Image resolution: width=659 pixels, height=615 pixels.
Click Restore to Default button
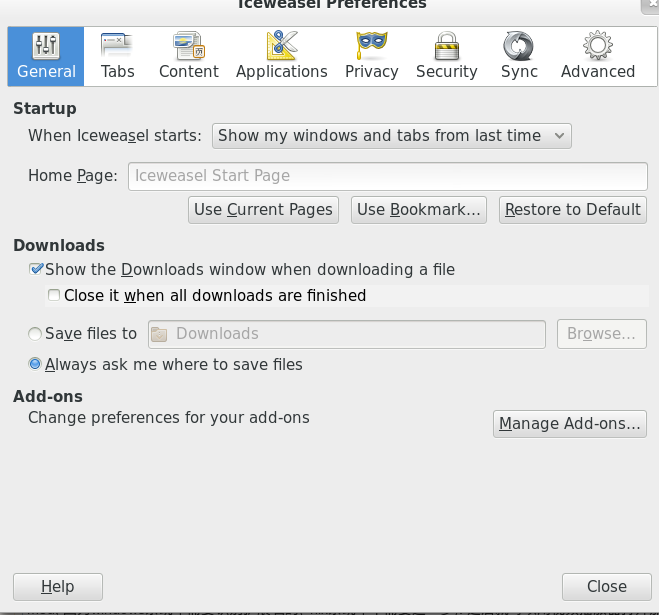[573, 210]
